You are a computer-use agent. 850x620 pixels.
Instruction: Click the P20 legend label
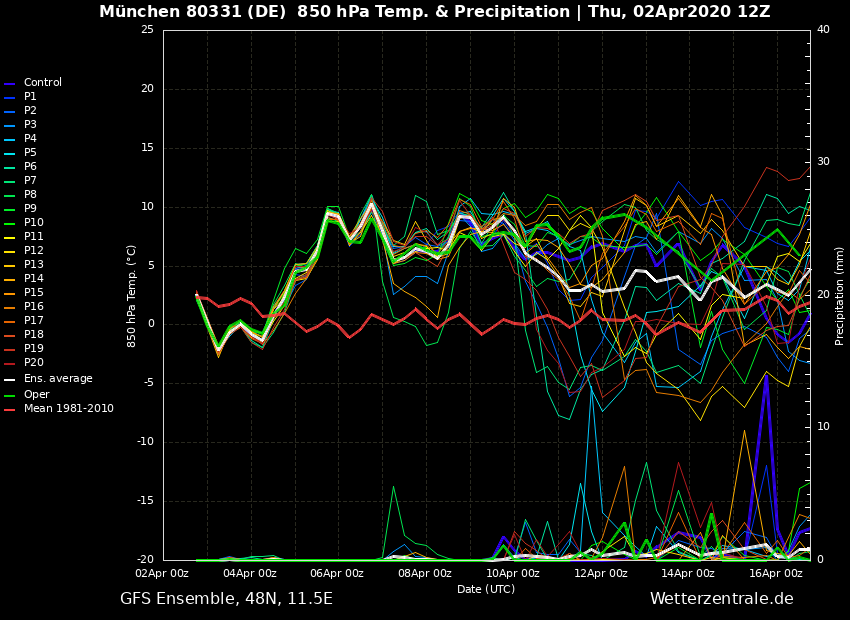coord(33,363)
